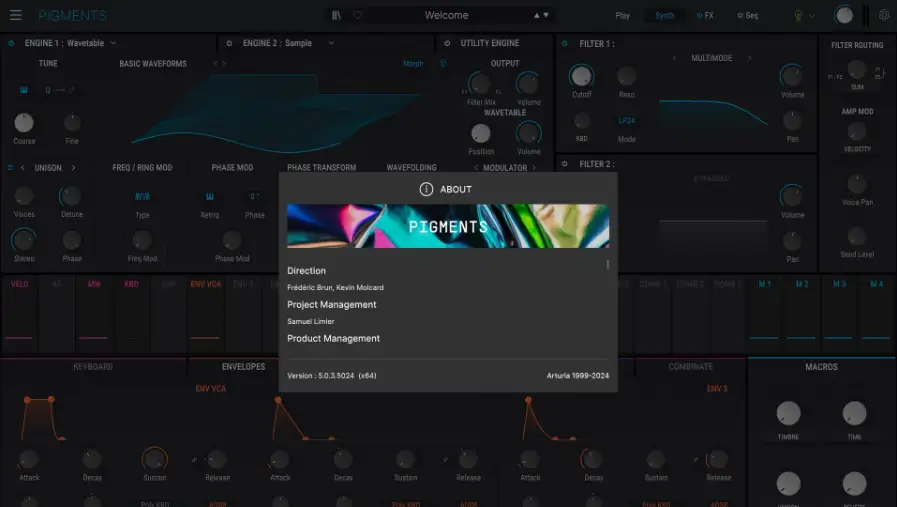Select next preset with down arrow
Viewport: 897px width, 507px height.
pyautogui.click(x=546, y=15)
